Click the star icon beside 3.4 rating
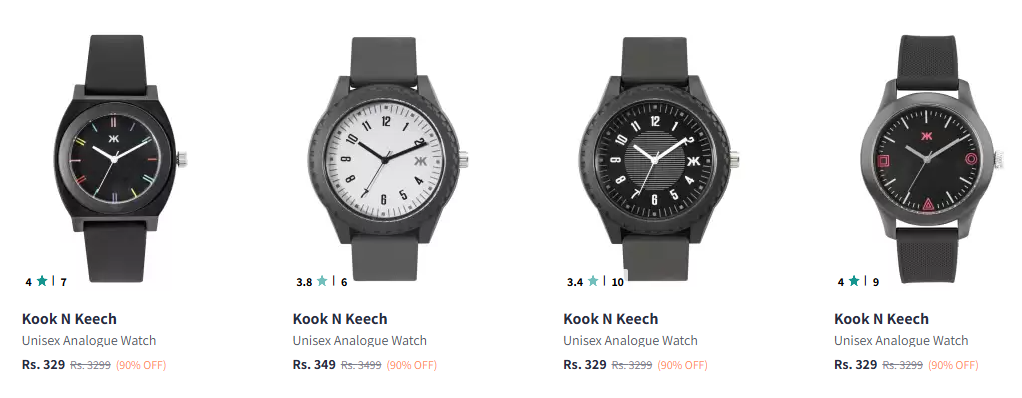The image size is (1022, 398). pyautogui.click(x=592, y=281)
